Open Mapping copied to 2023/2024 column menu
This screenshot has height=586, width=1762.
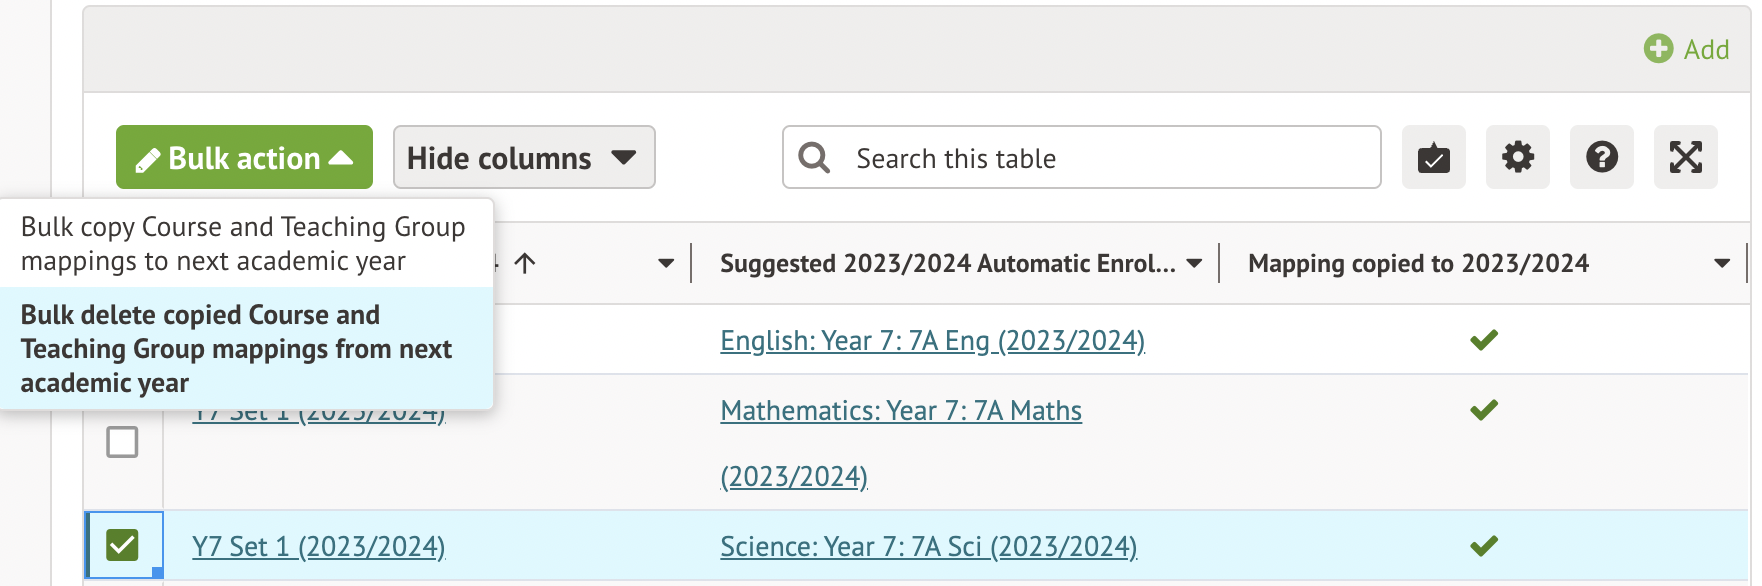point(1721,264)
